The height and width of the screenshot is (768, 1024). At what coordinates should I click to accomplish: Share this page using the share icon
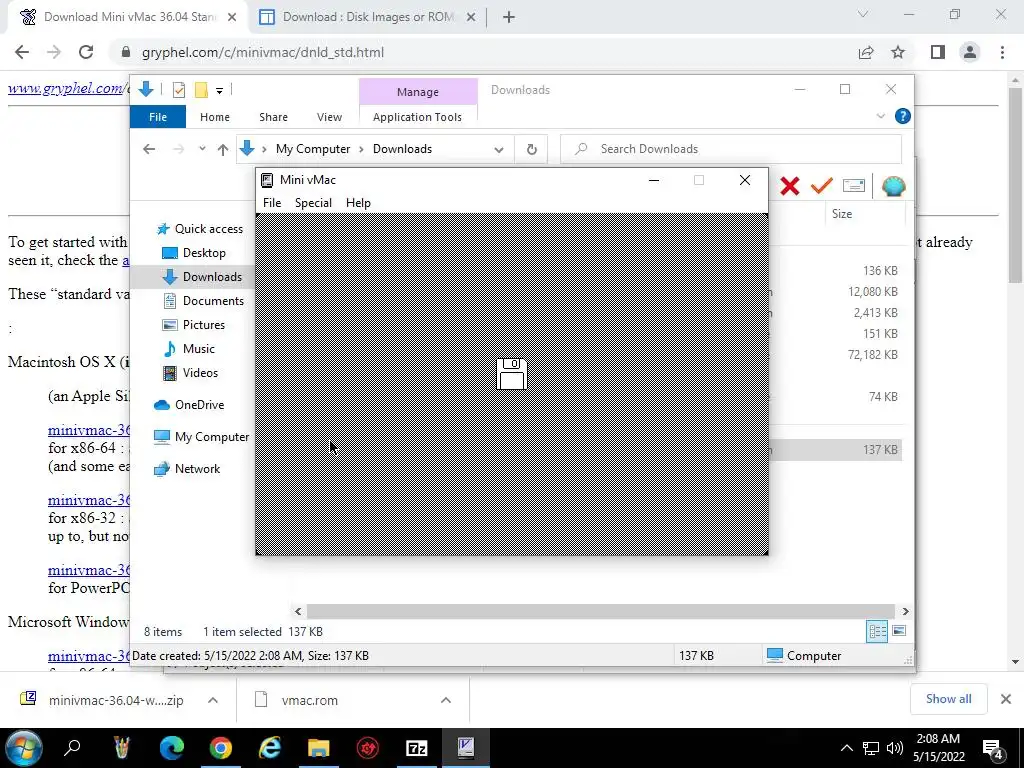point(866,52)
